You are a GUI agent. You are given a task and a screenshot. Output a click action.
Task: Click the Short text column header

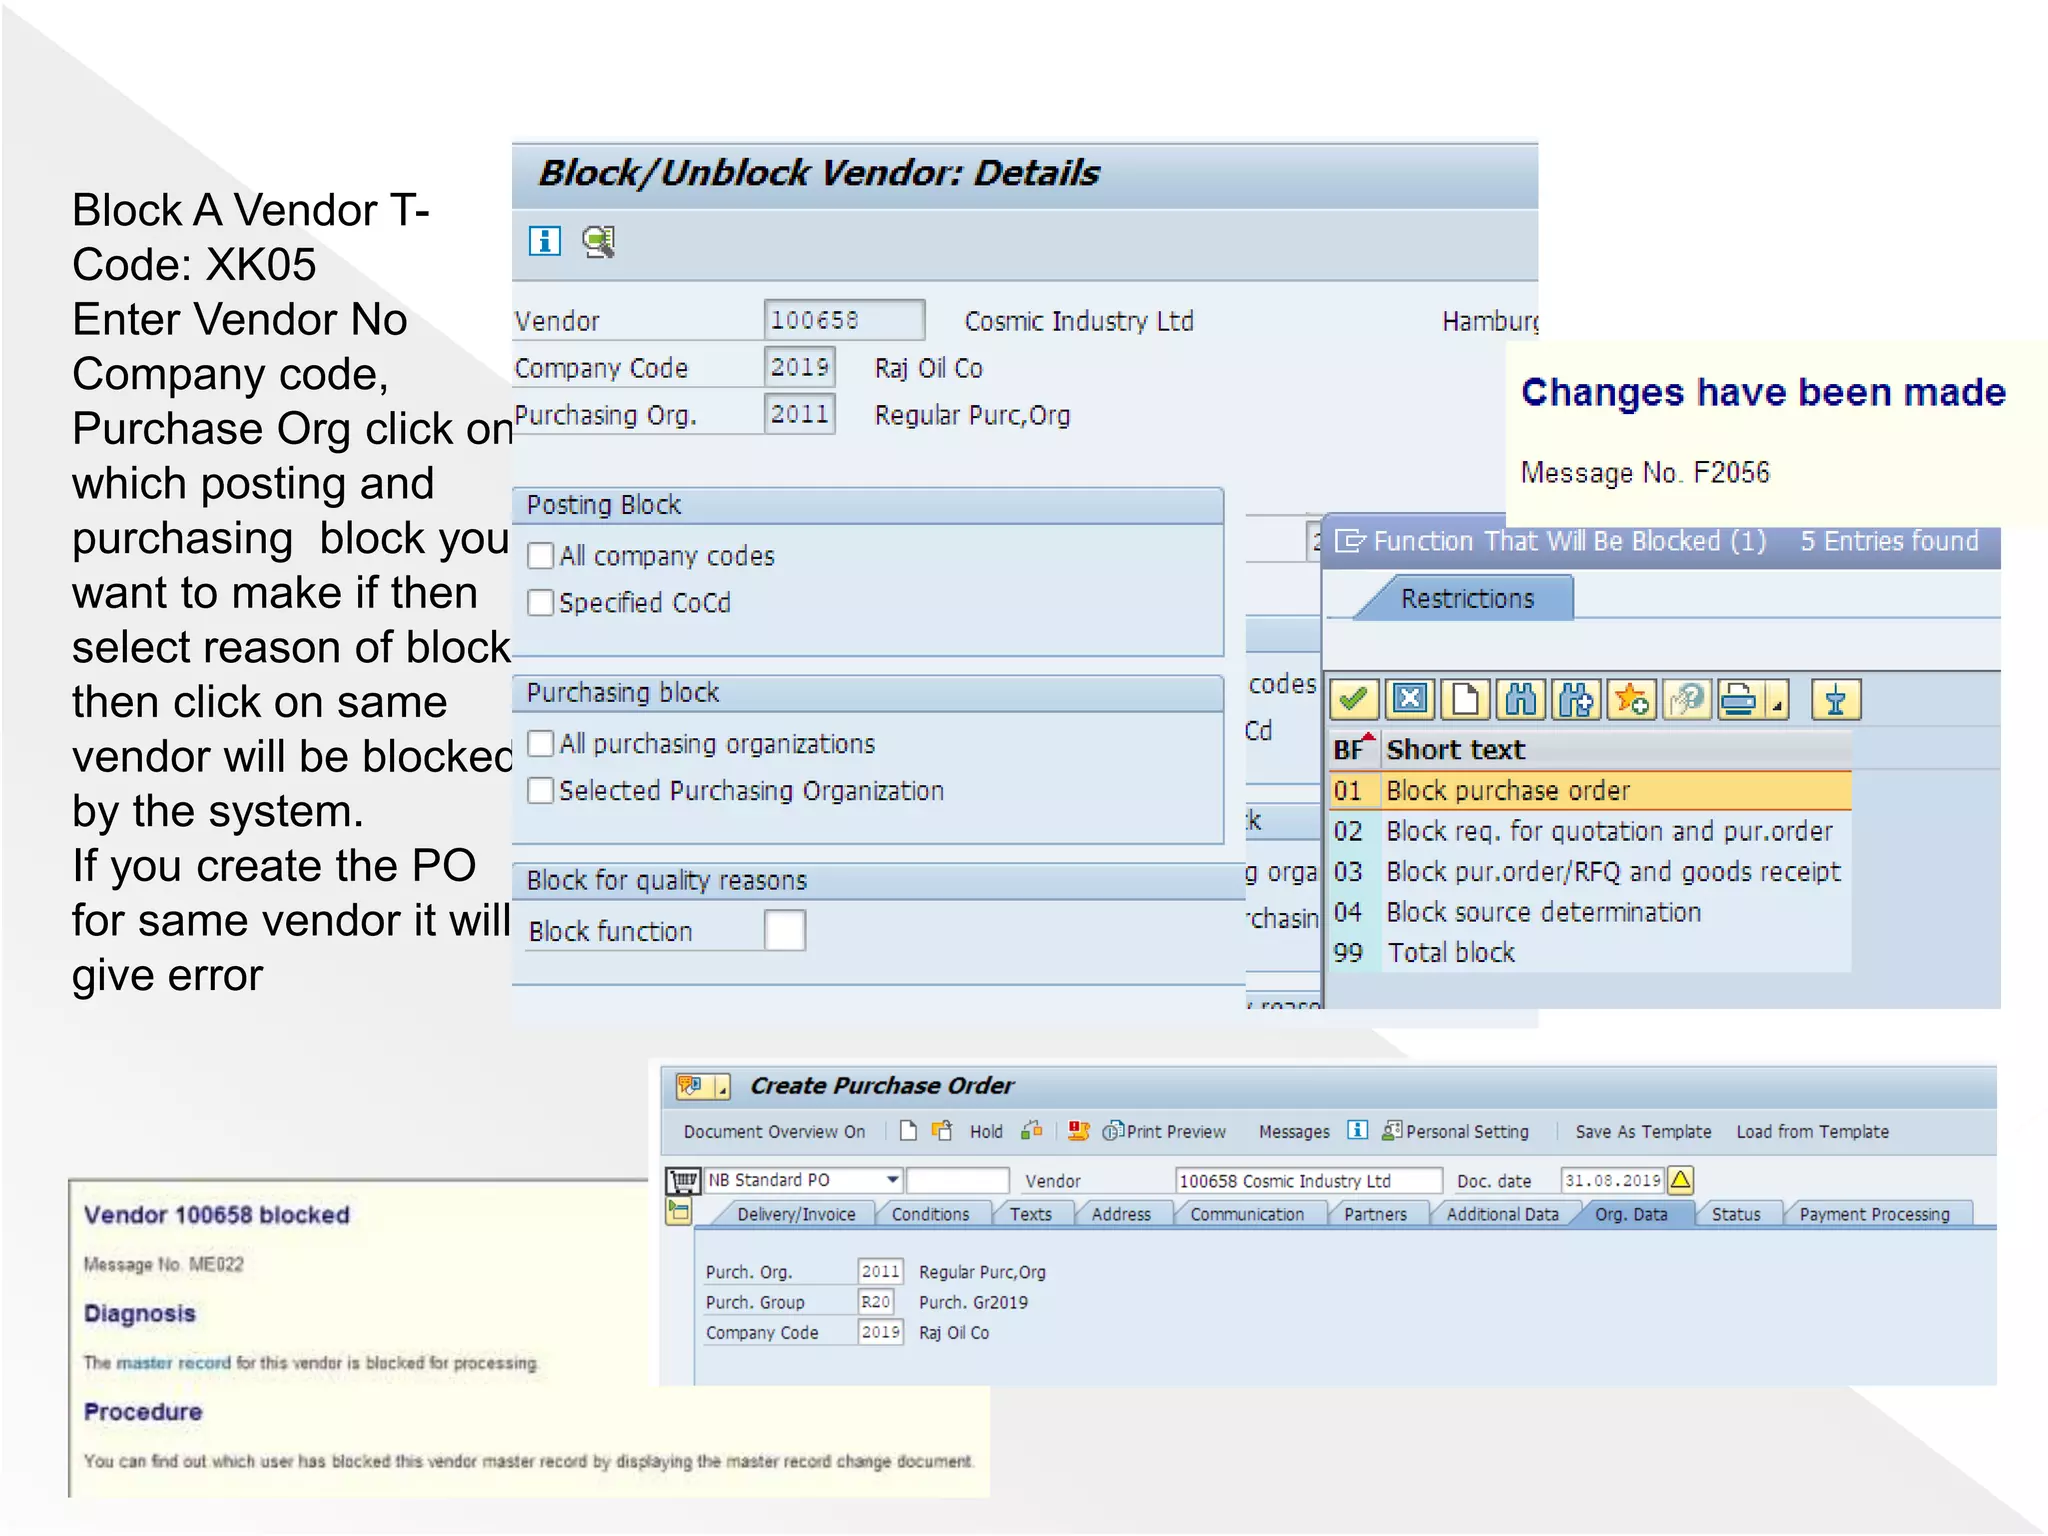pyautogui.click(x=1616, y=749)
